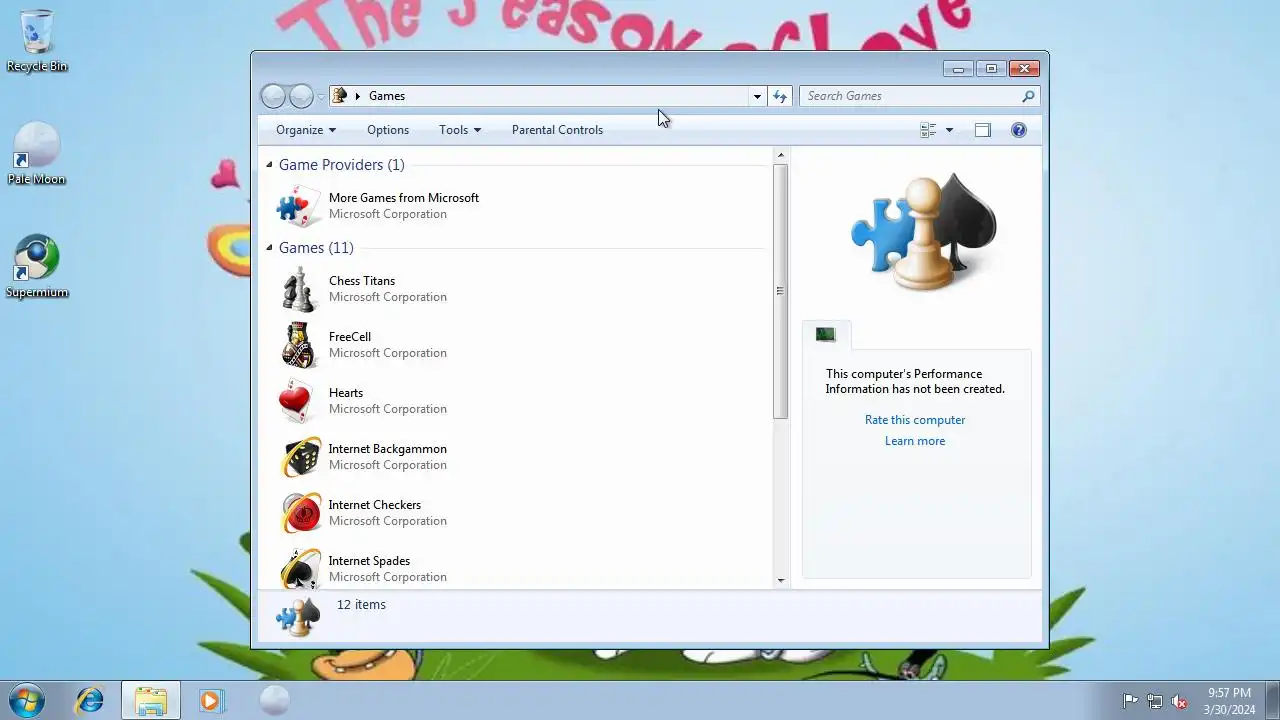The image size is (1280, 720).
Task: Click the network tray icon
Action: 1155,701
